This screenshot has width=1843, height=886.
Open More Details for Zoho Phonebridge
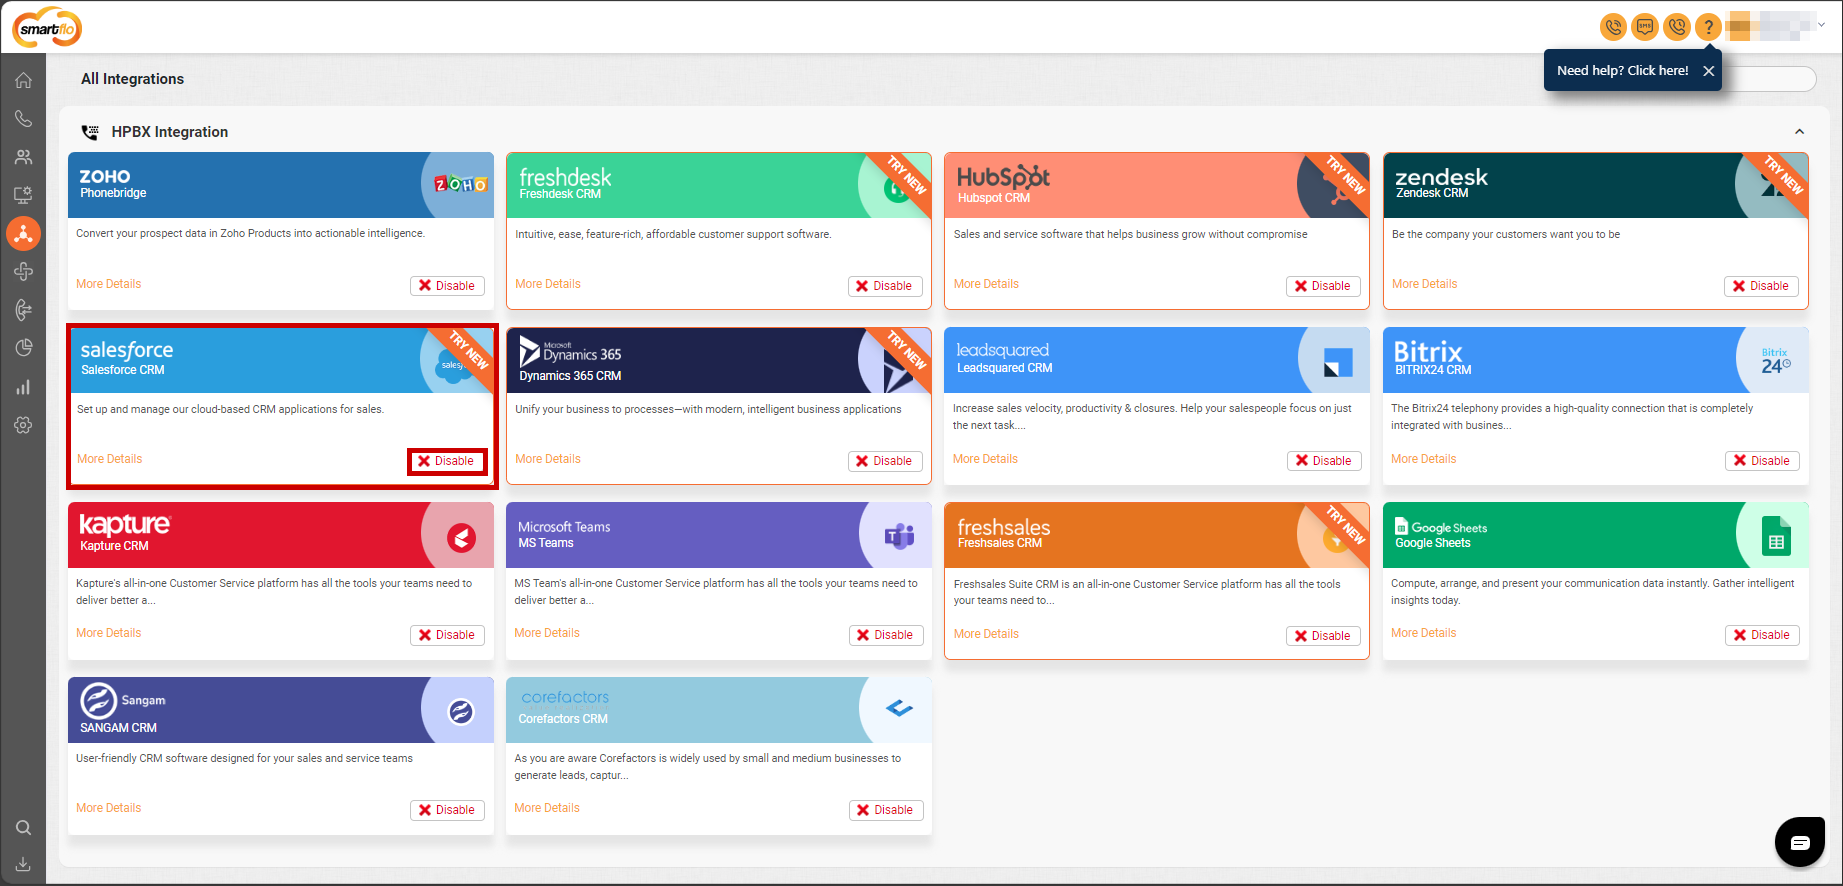[x=109, y=284]
